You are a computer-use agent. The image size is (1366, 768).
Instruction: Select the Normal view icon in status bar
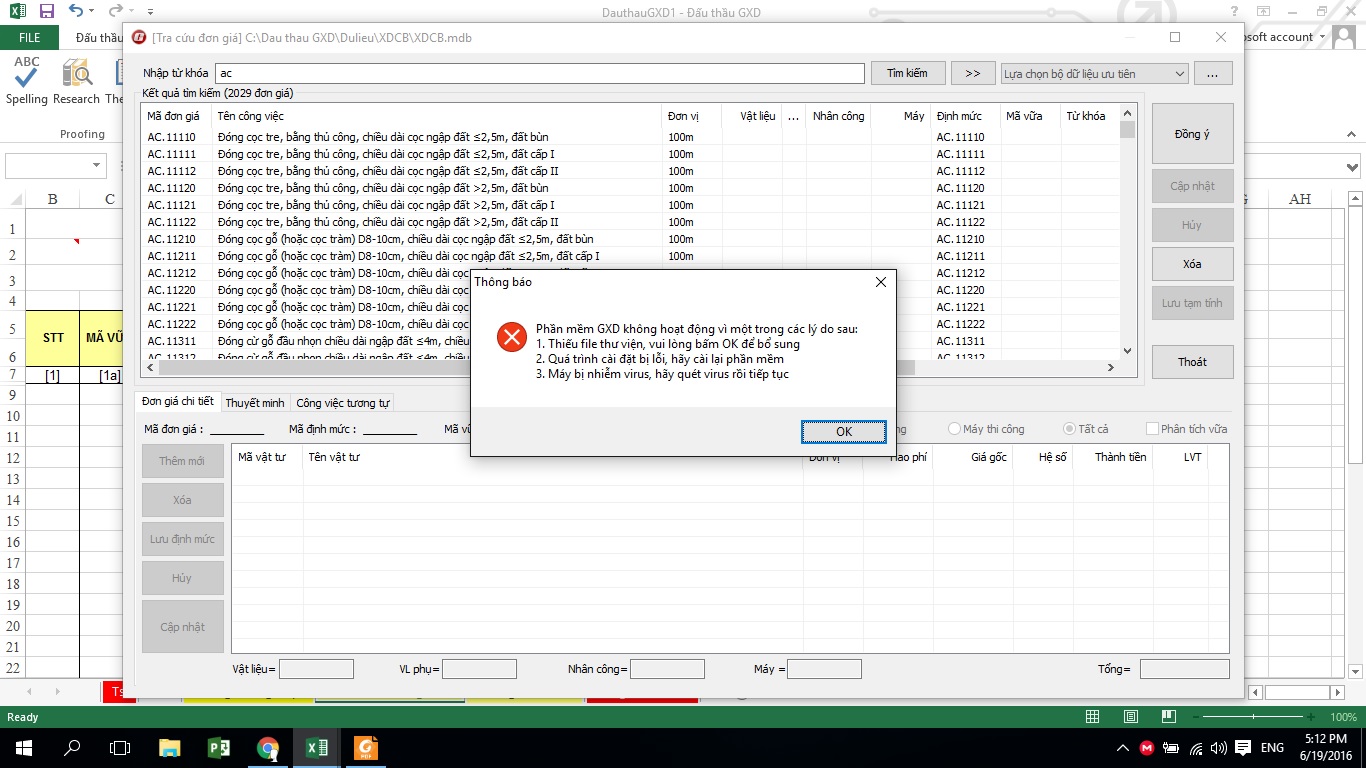pos(1093,717)
